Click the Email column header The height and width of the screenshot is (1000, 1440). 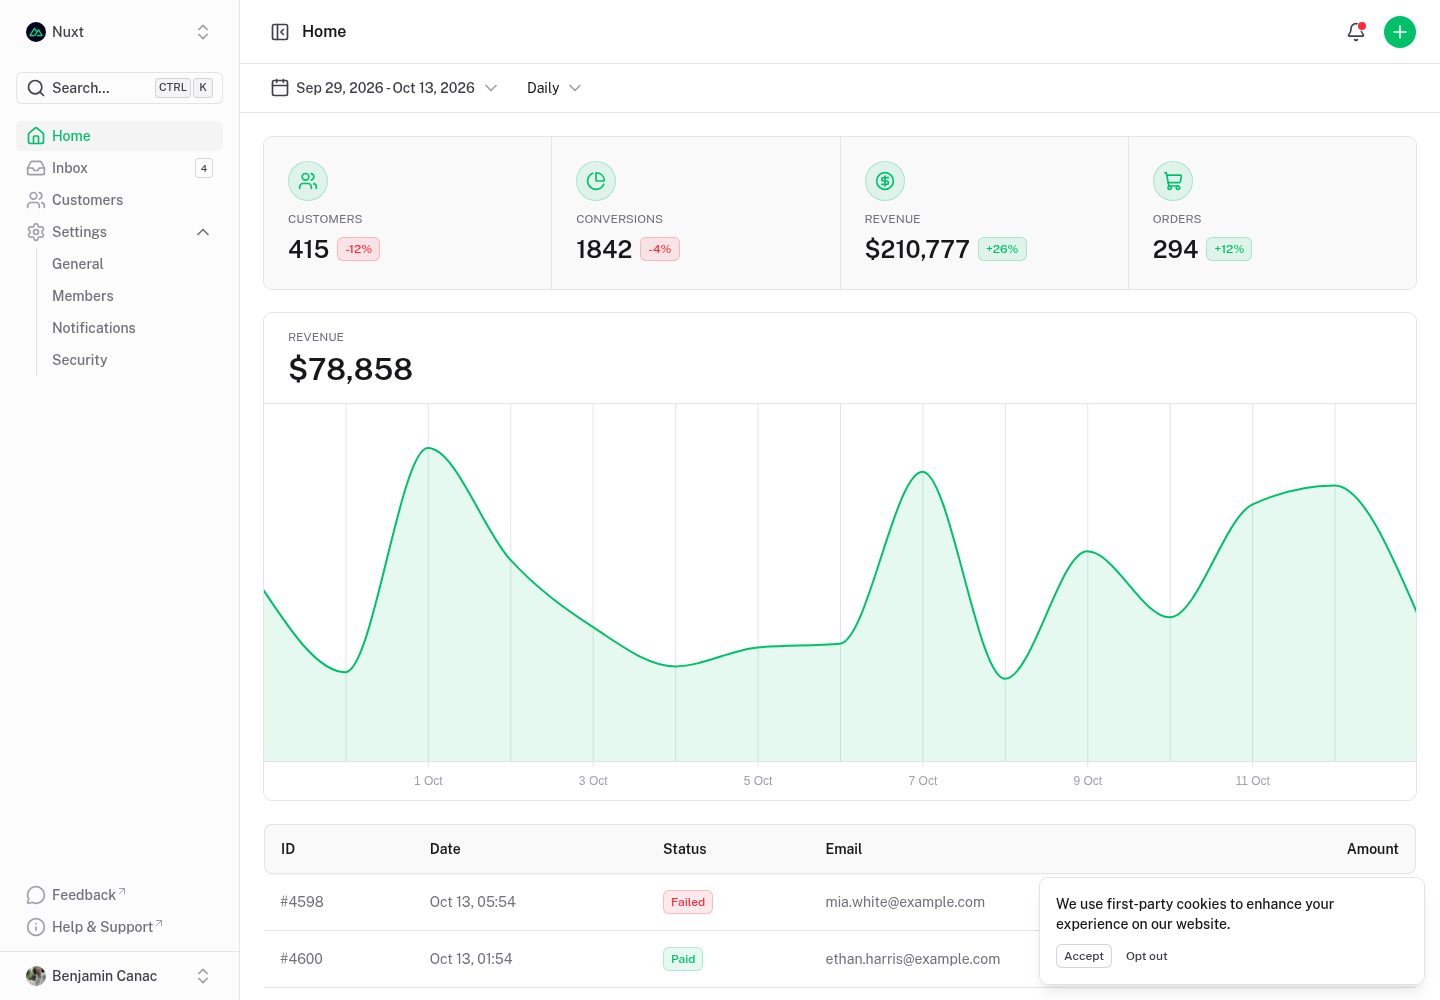tap(844, 849)
